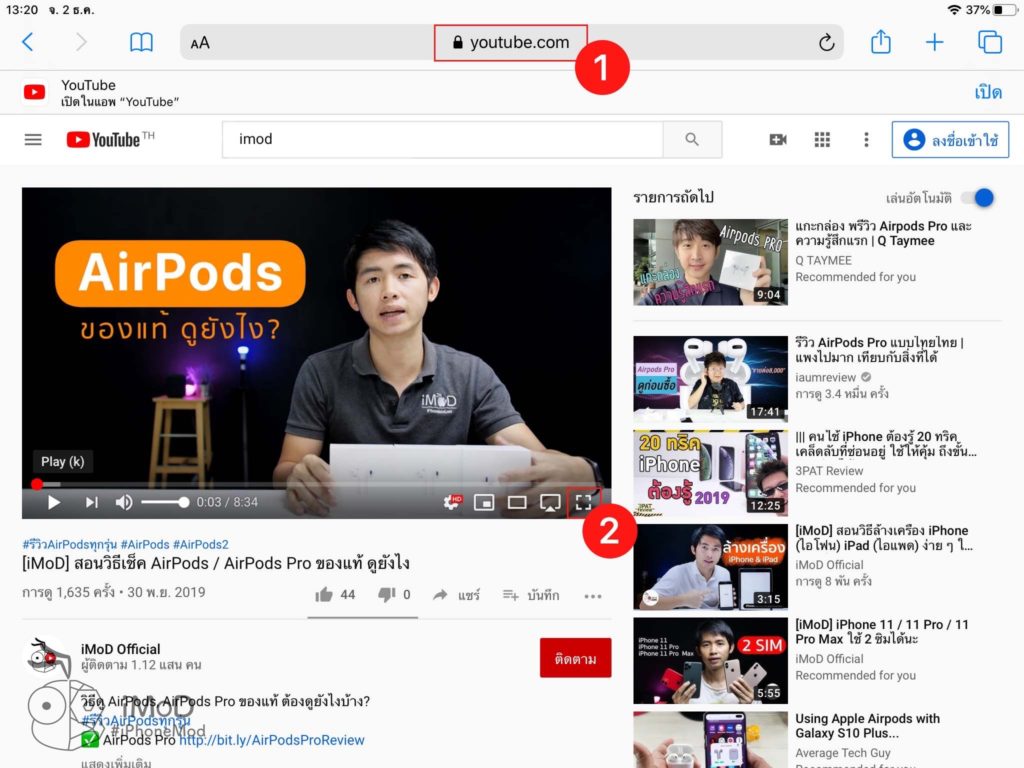Enter fullscreen mode on the video player
Screen dimensions: 1024x768
point(584,503)
